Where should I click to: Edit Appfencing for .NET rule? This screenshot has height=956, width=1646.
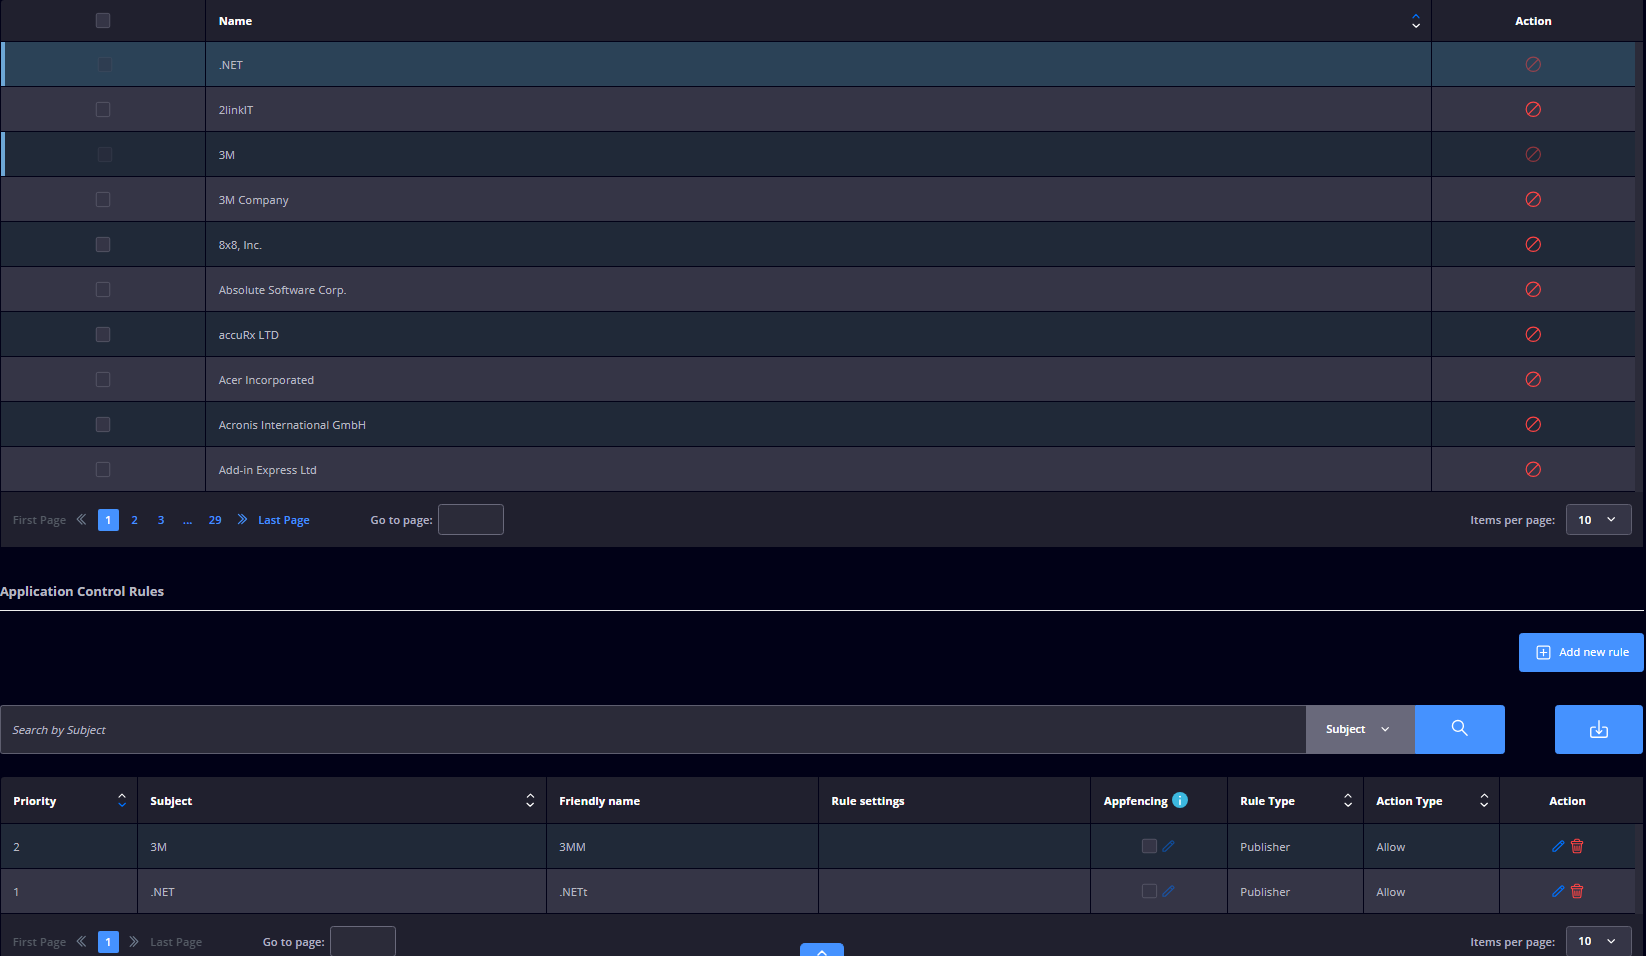click(1168, 891)
